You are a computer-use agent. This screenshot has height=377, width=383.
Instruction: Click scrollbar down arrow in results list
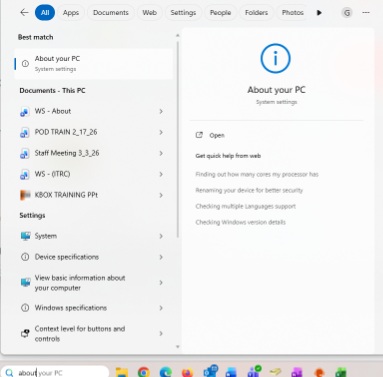pos(178,347)
